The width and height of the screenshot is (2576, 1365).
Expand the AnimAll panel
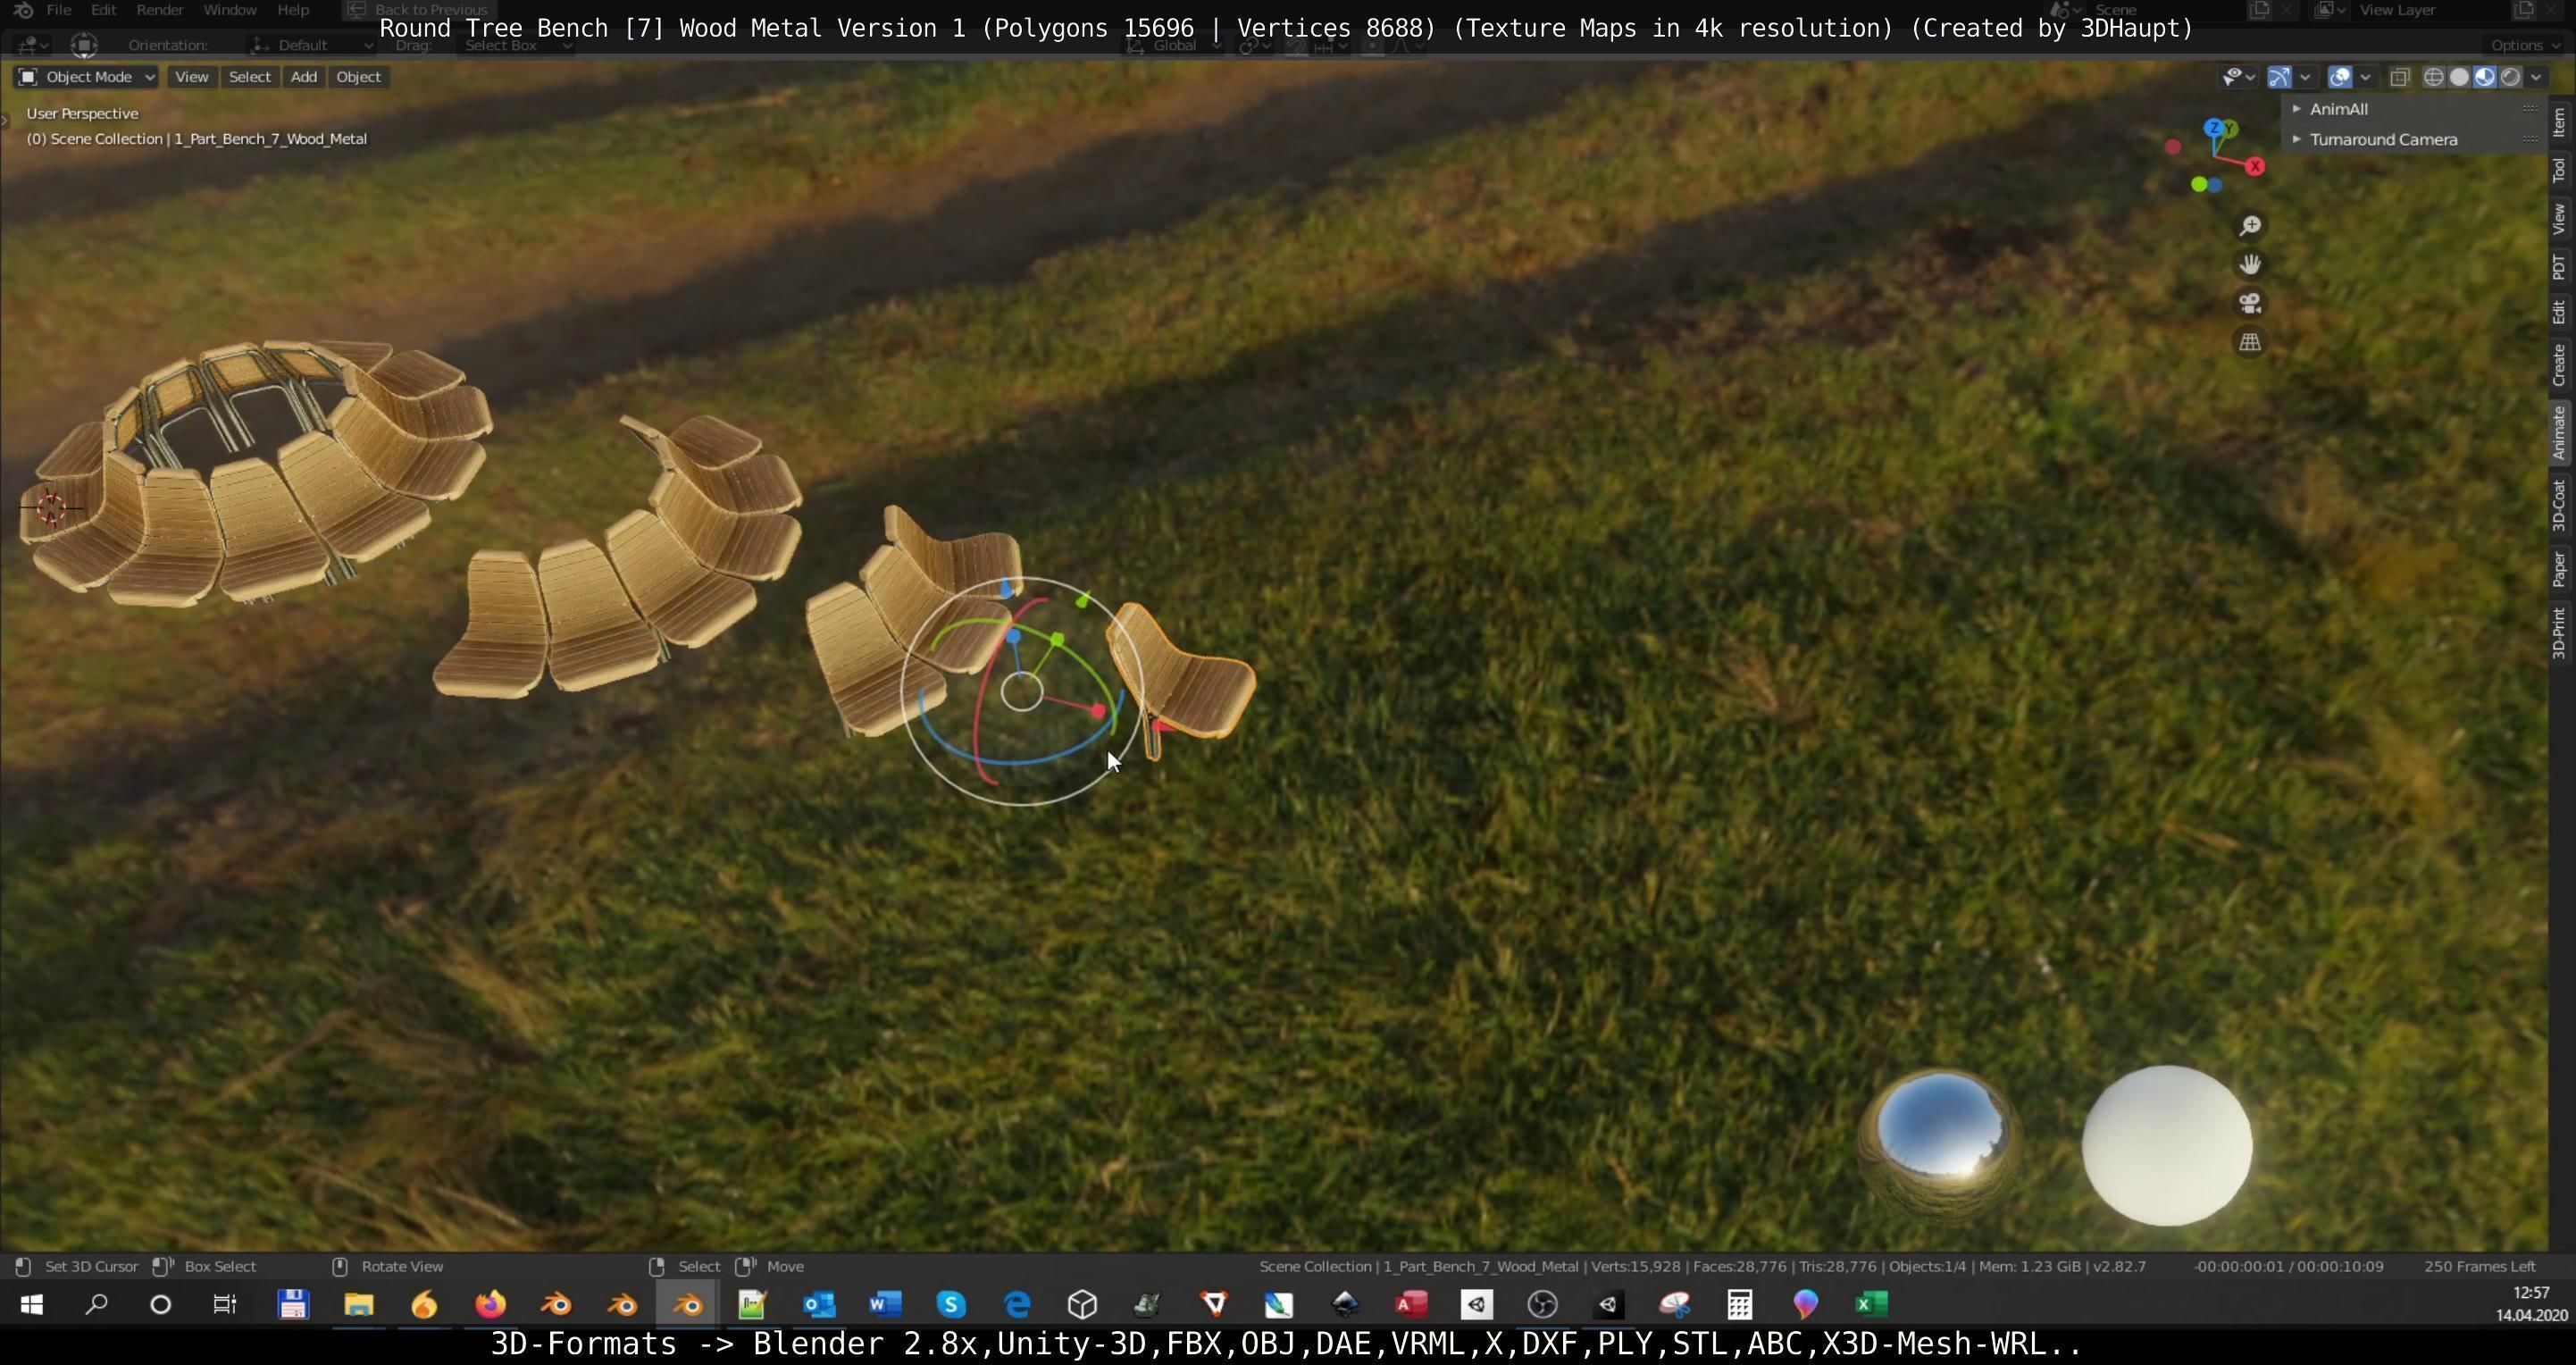2338,109
